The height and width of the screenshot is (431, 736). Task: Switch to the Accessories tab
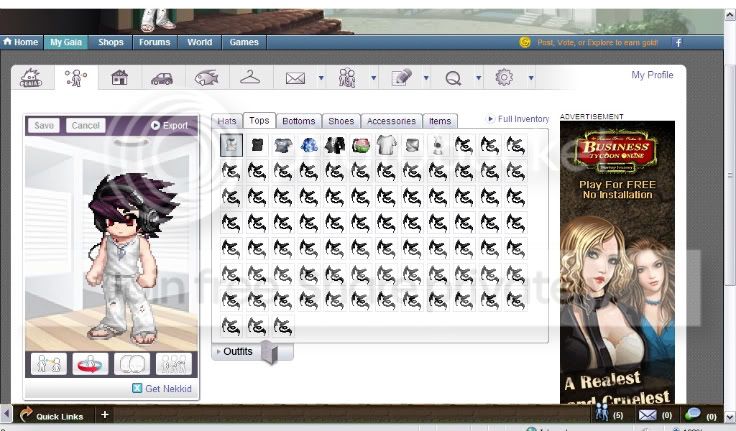(391, 121)
